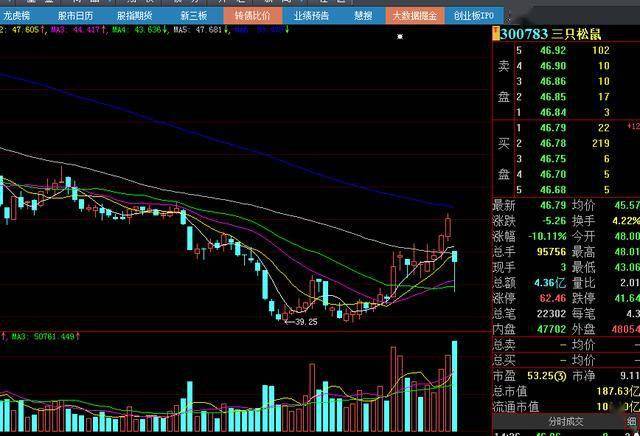The height and width of the screenshot is (436, 640).
Task: Open the 龙虎榜 tab
Action: pos(17,16)
